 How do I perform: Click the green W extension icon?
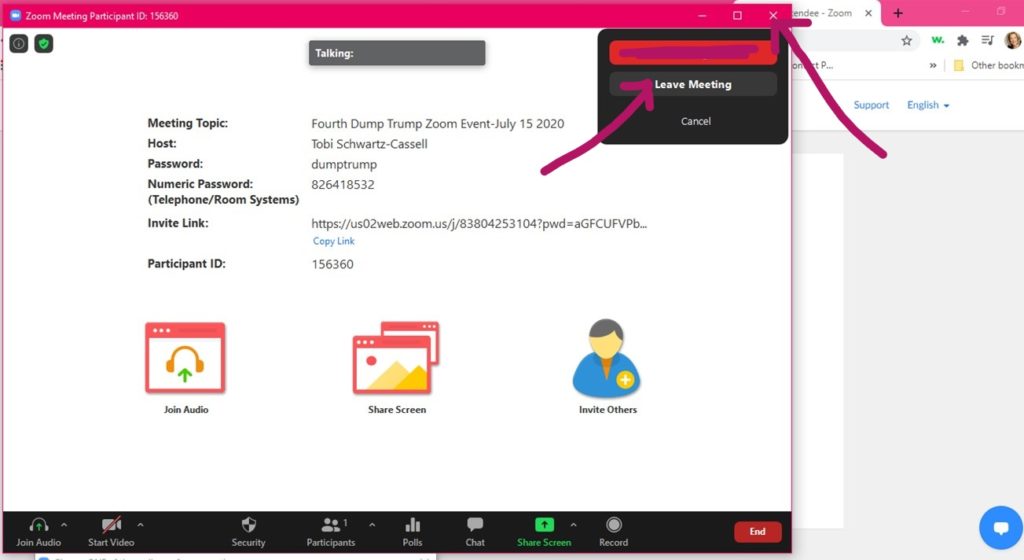pyautogui.click(x=937, y=40)
